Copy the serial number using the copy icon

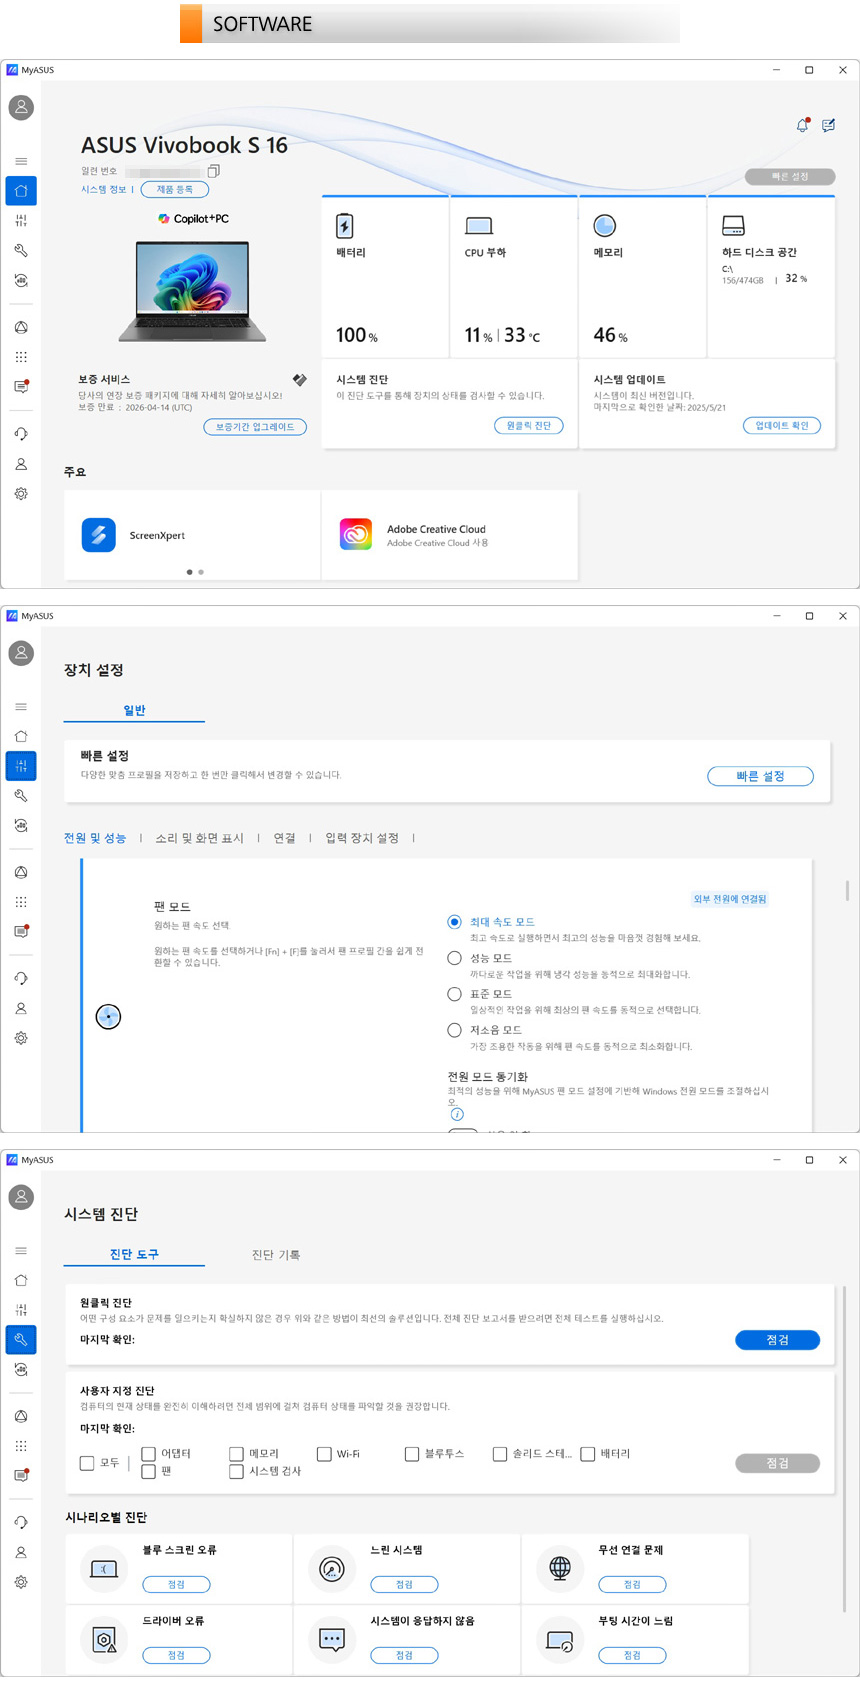[213, 171]
